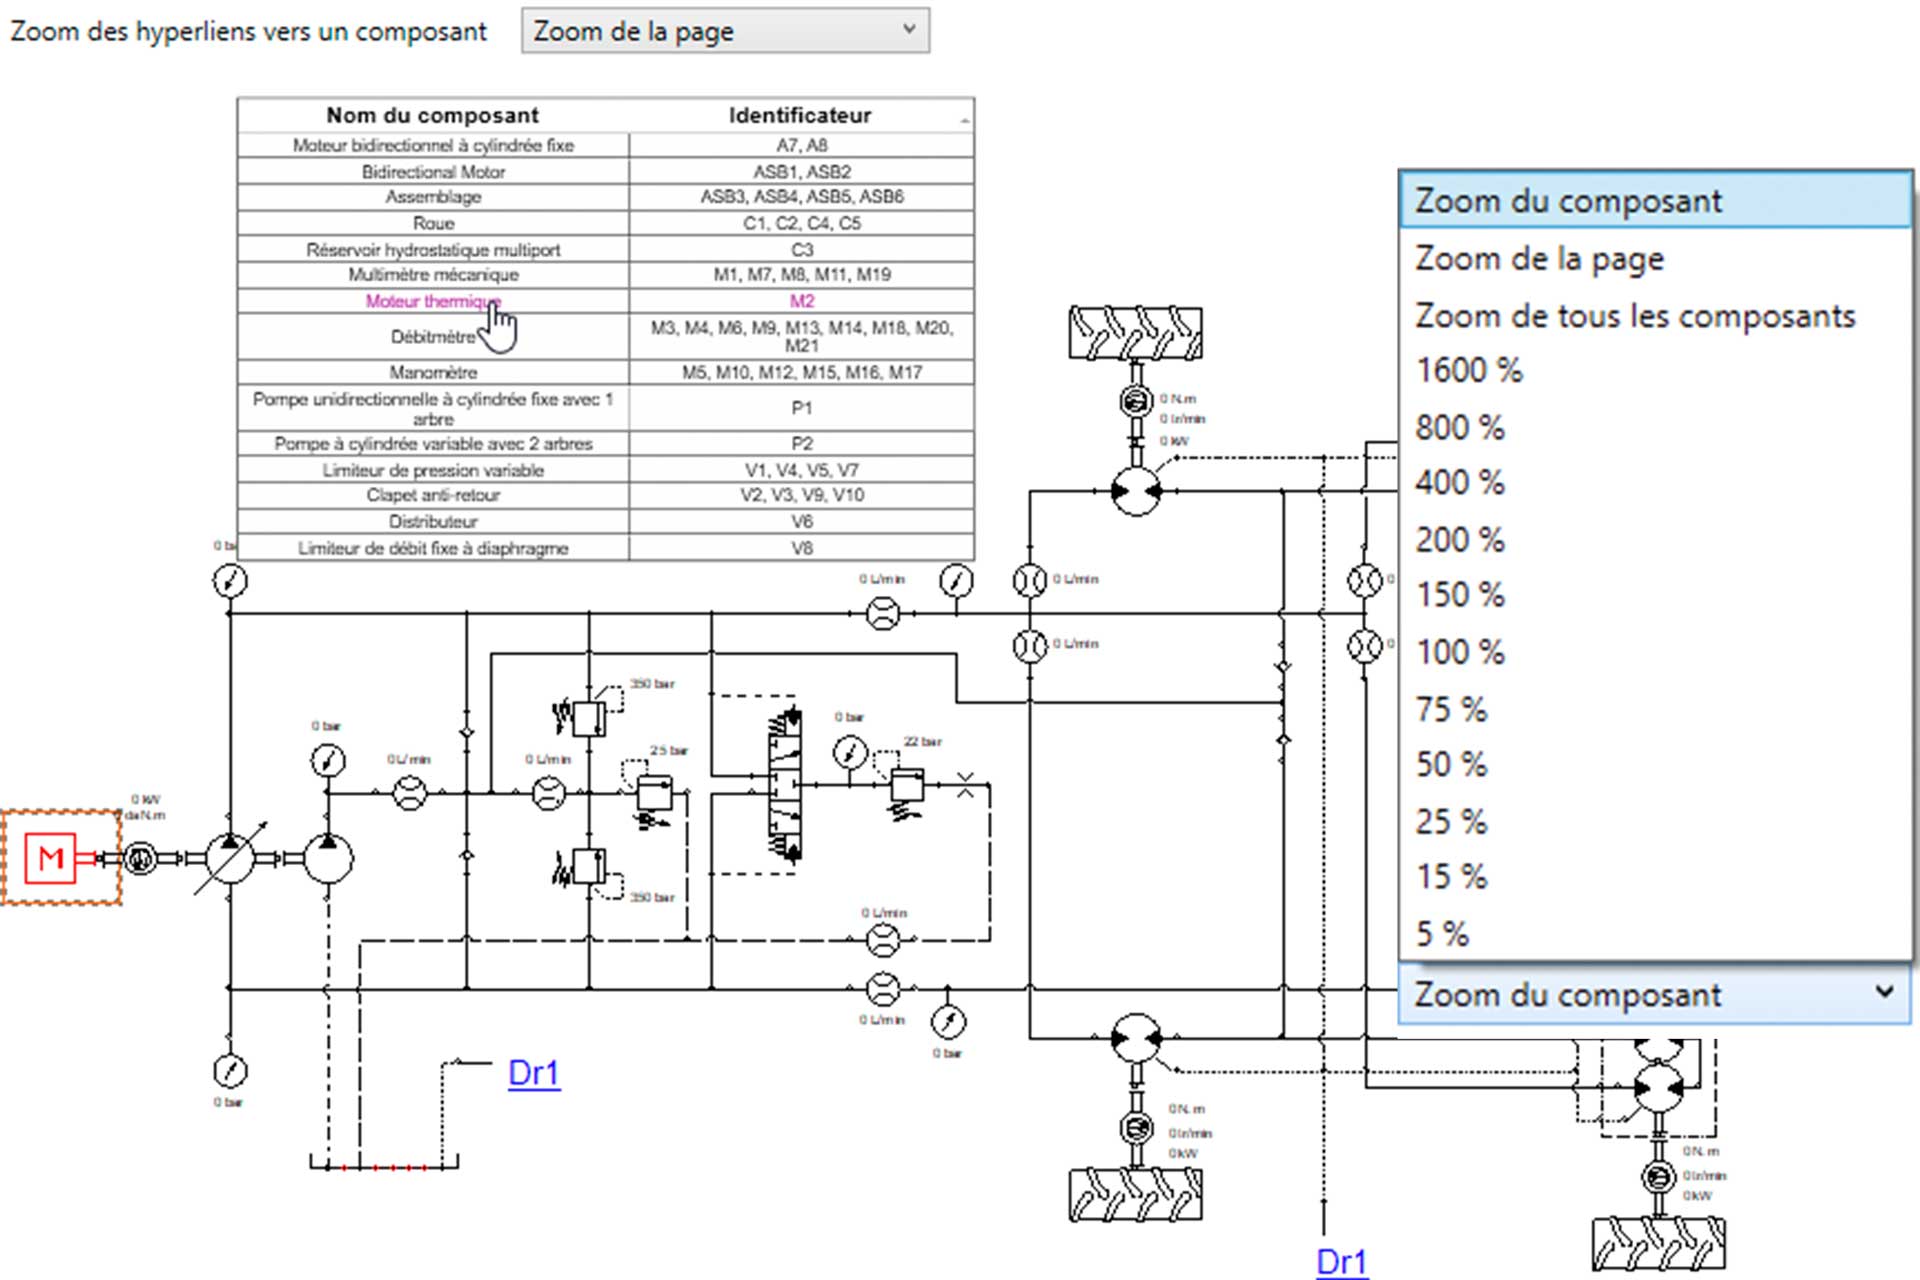Click the Réservoir hydrostatique multiport cell
Screen dimensions: 1920x1280
click(433, 250)
